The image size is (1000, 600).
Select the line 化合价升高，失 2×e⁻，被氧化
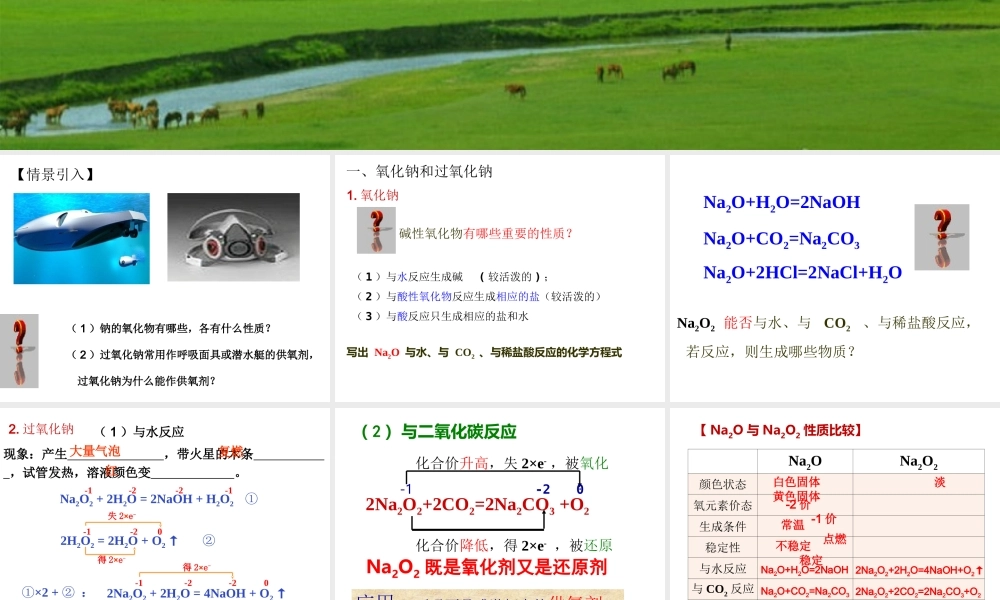tap(512, 464)
